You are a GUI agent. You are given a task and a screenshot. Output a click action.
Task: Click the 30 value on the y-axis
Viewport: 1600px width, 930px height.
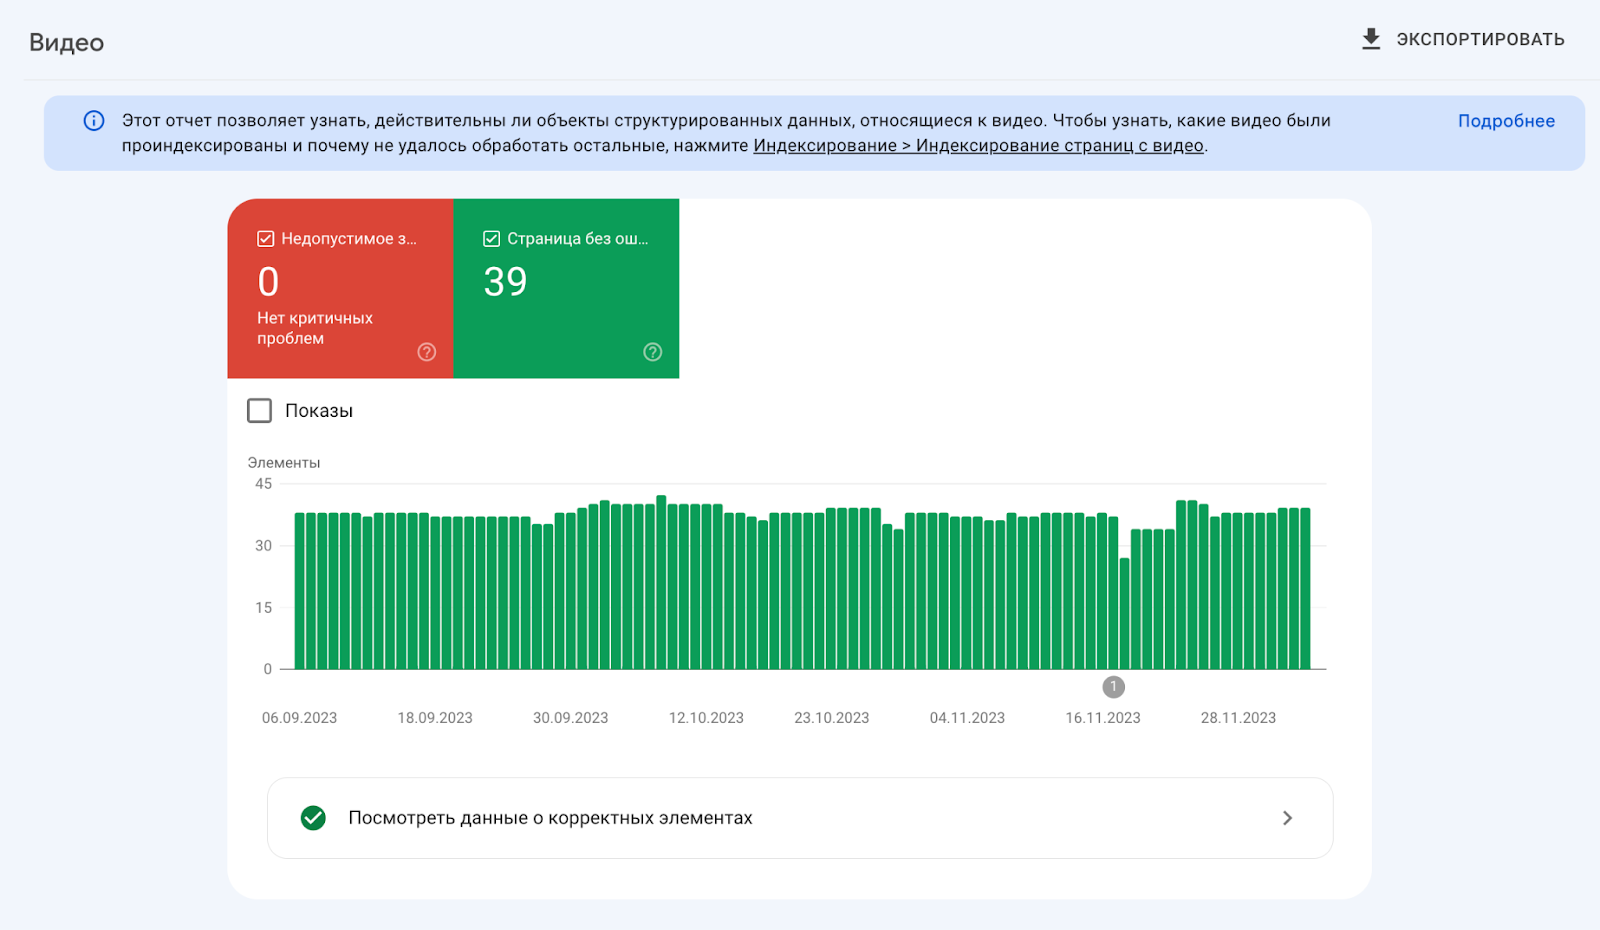[263, 546]
